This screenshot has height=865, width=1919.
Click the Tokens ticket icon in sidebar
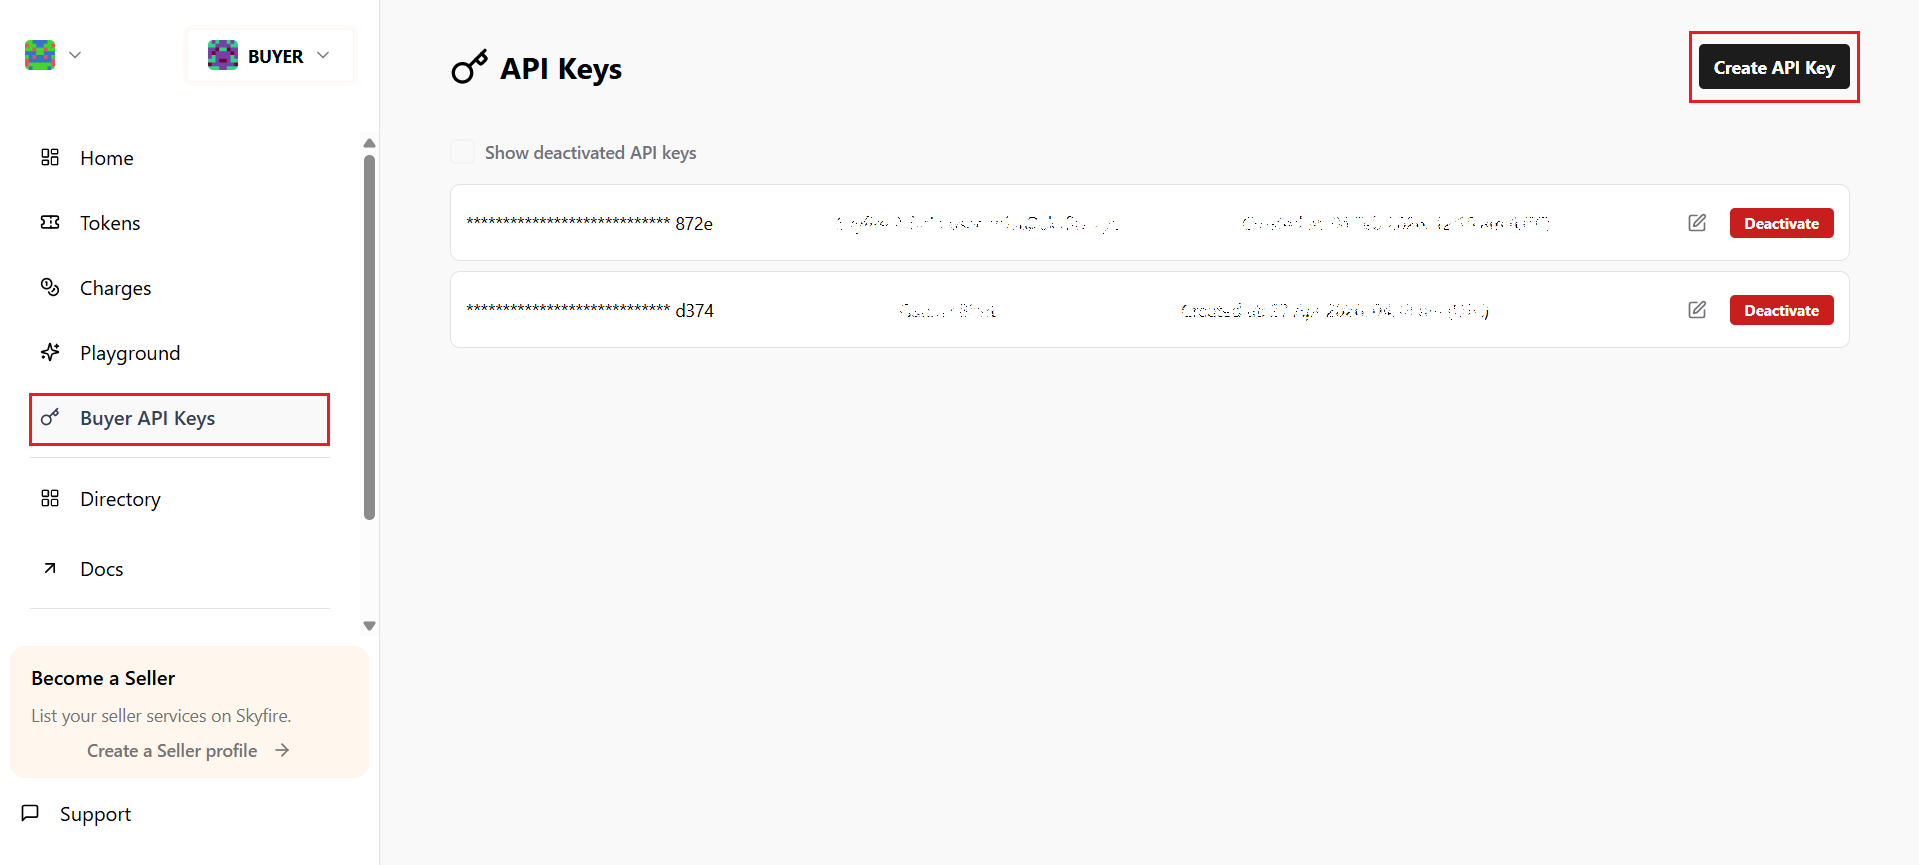click(x=50, y=222)
